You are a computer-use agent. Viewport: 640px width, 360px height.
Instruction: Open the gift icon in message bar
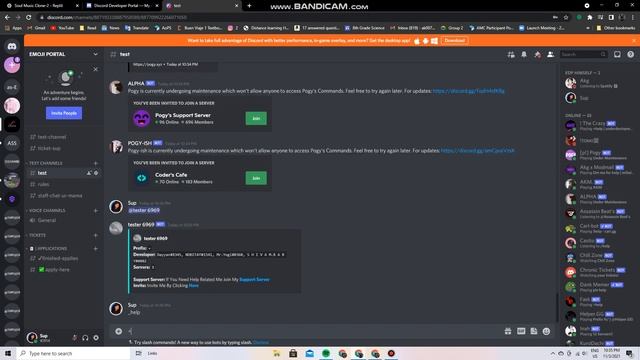tap(508, 331)
